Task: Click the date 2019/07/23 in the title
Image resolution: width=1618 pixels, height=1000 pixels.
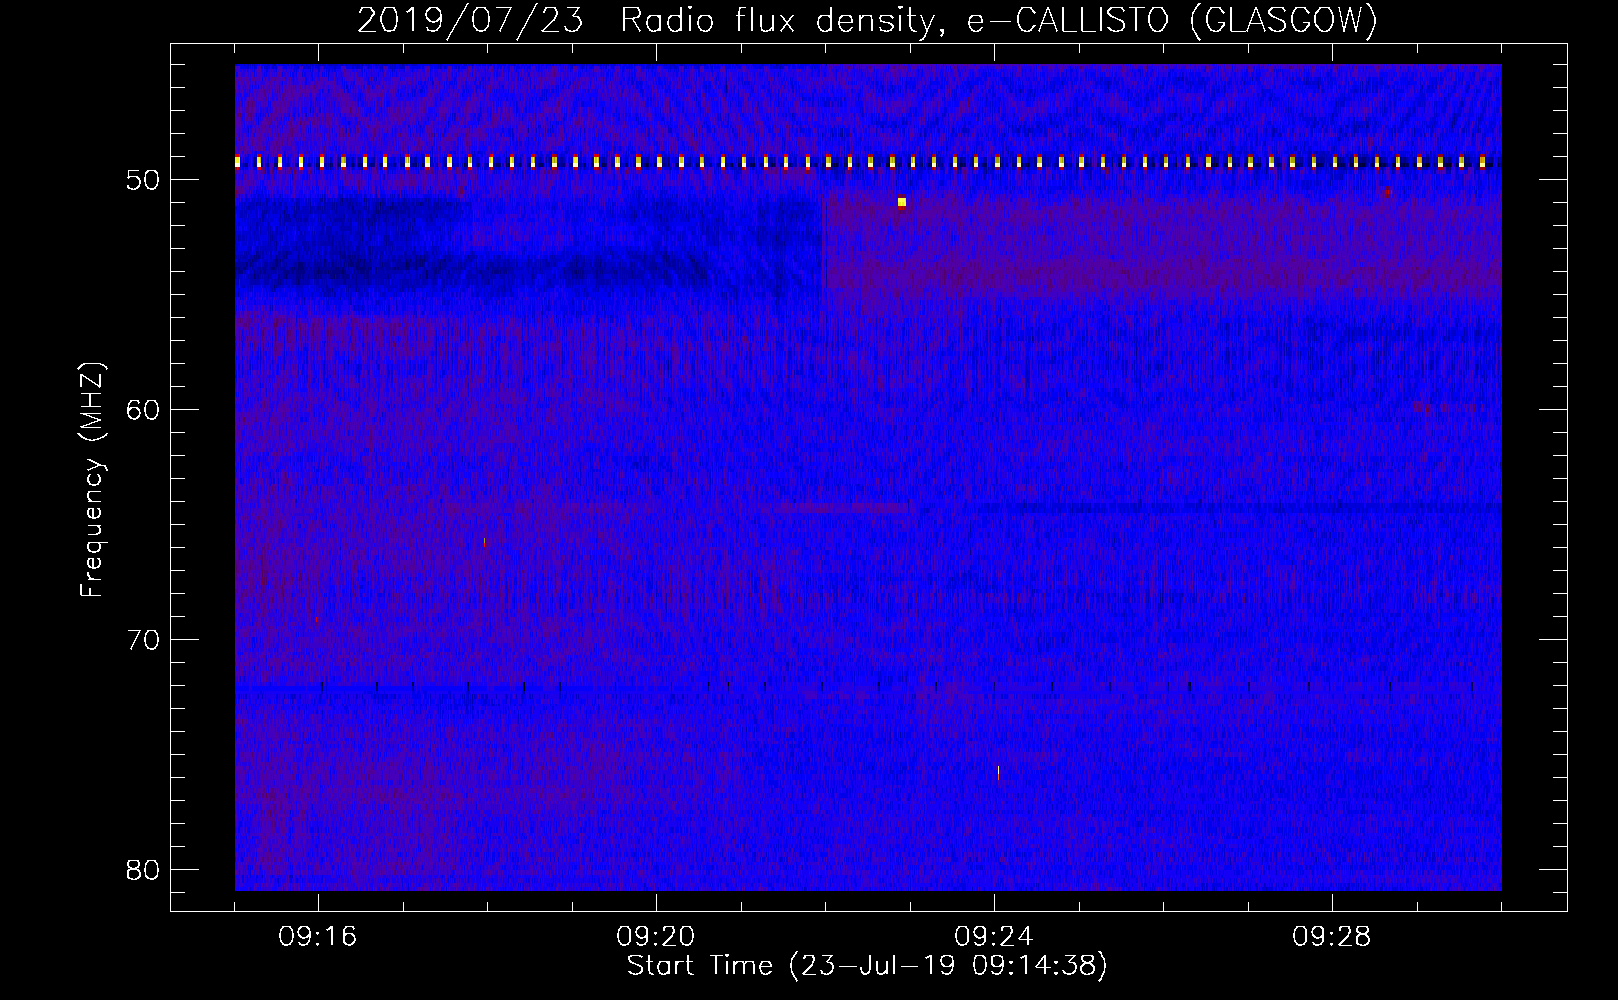Action: click(x=470, y=20)
